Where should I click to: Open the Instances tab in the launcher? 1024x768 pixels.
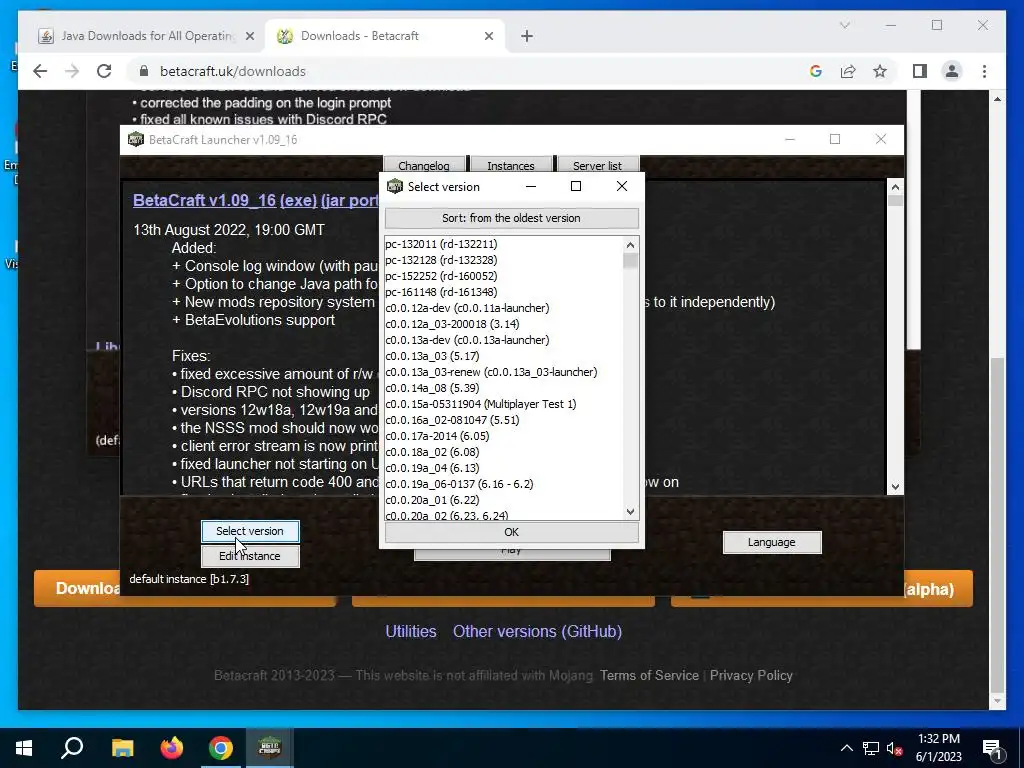[511, 165]
